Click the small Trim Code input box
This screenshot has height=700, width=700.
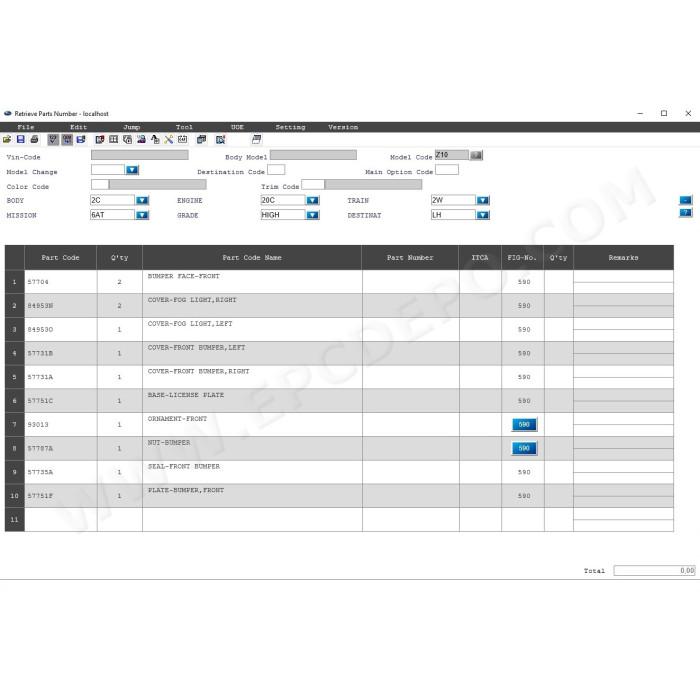[313, 184]
